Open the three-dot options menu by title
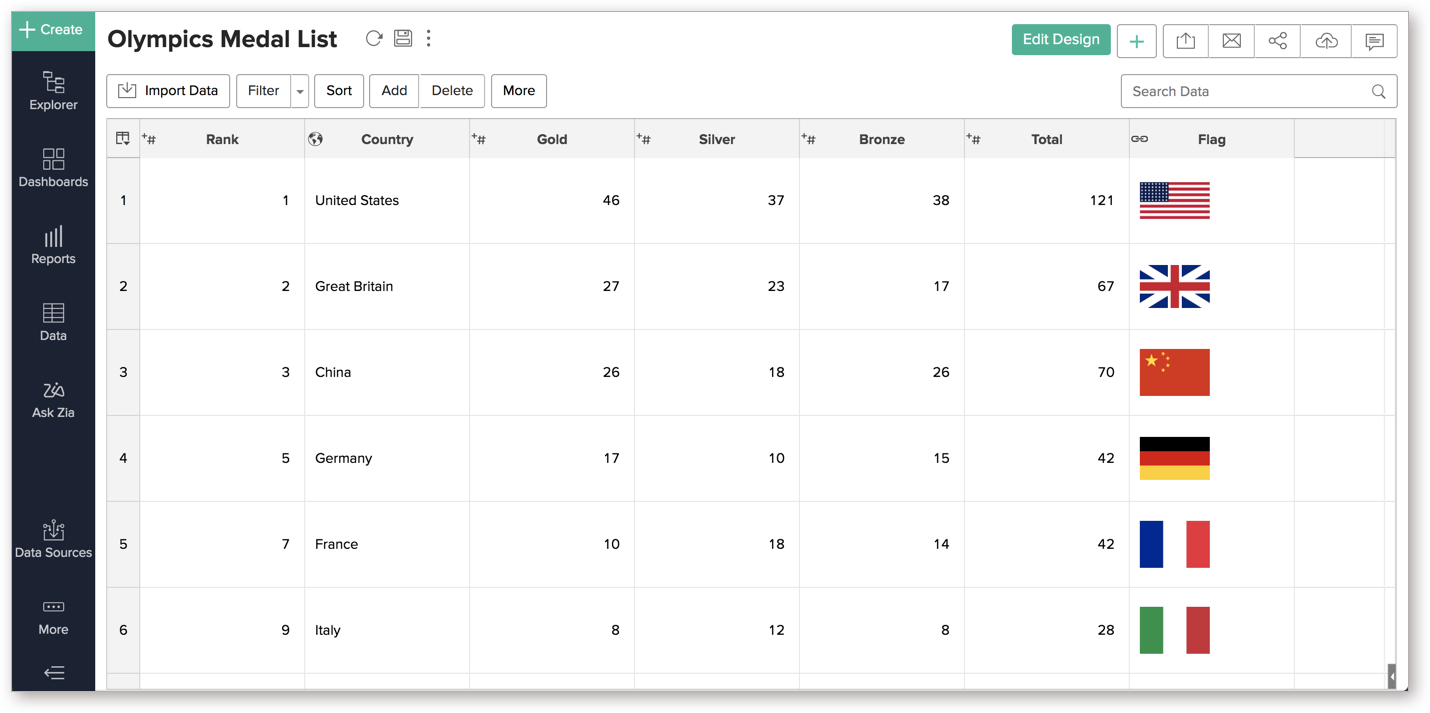1430x713 pixels. tap(429, 38)
